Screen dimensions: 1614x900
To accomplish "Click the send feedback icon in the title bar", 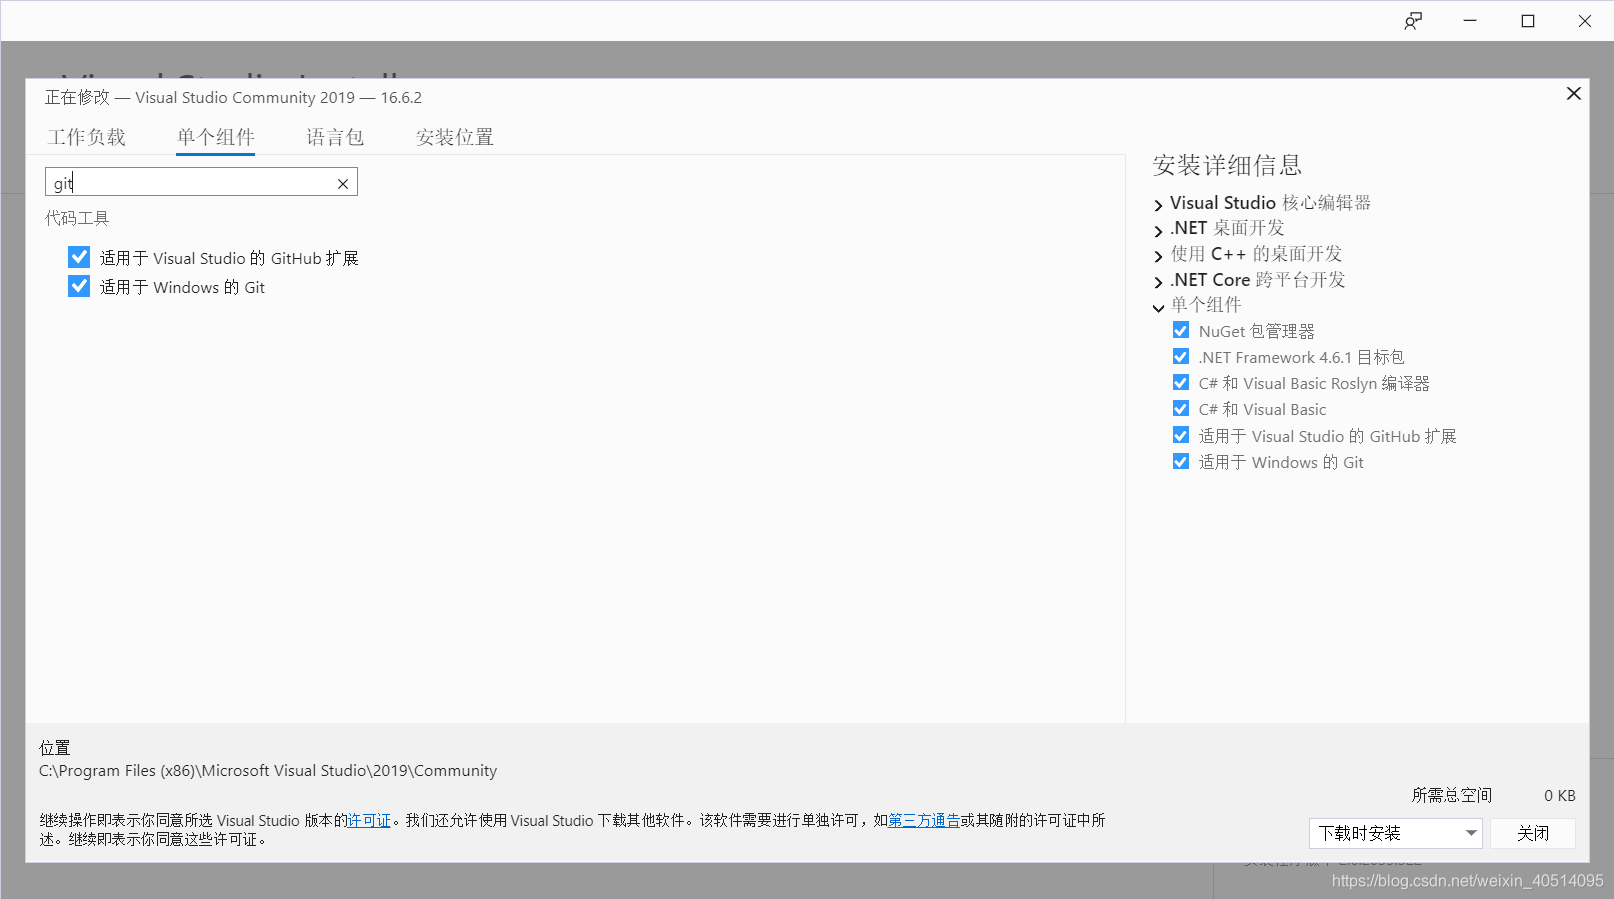I will pyautogui.click(x=1413, y=20).
